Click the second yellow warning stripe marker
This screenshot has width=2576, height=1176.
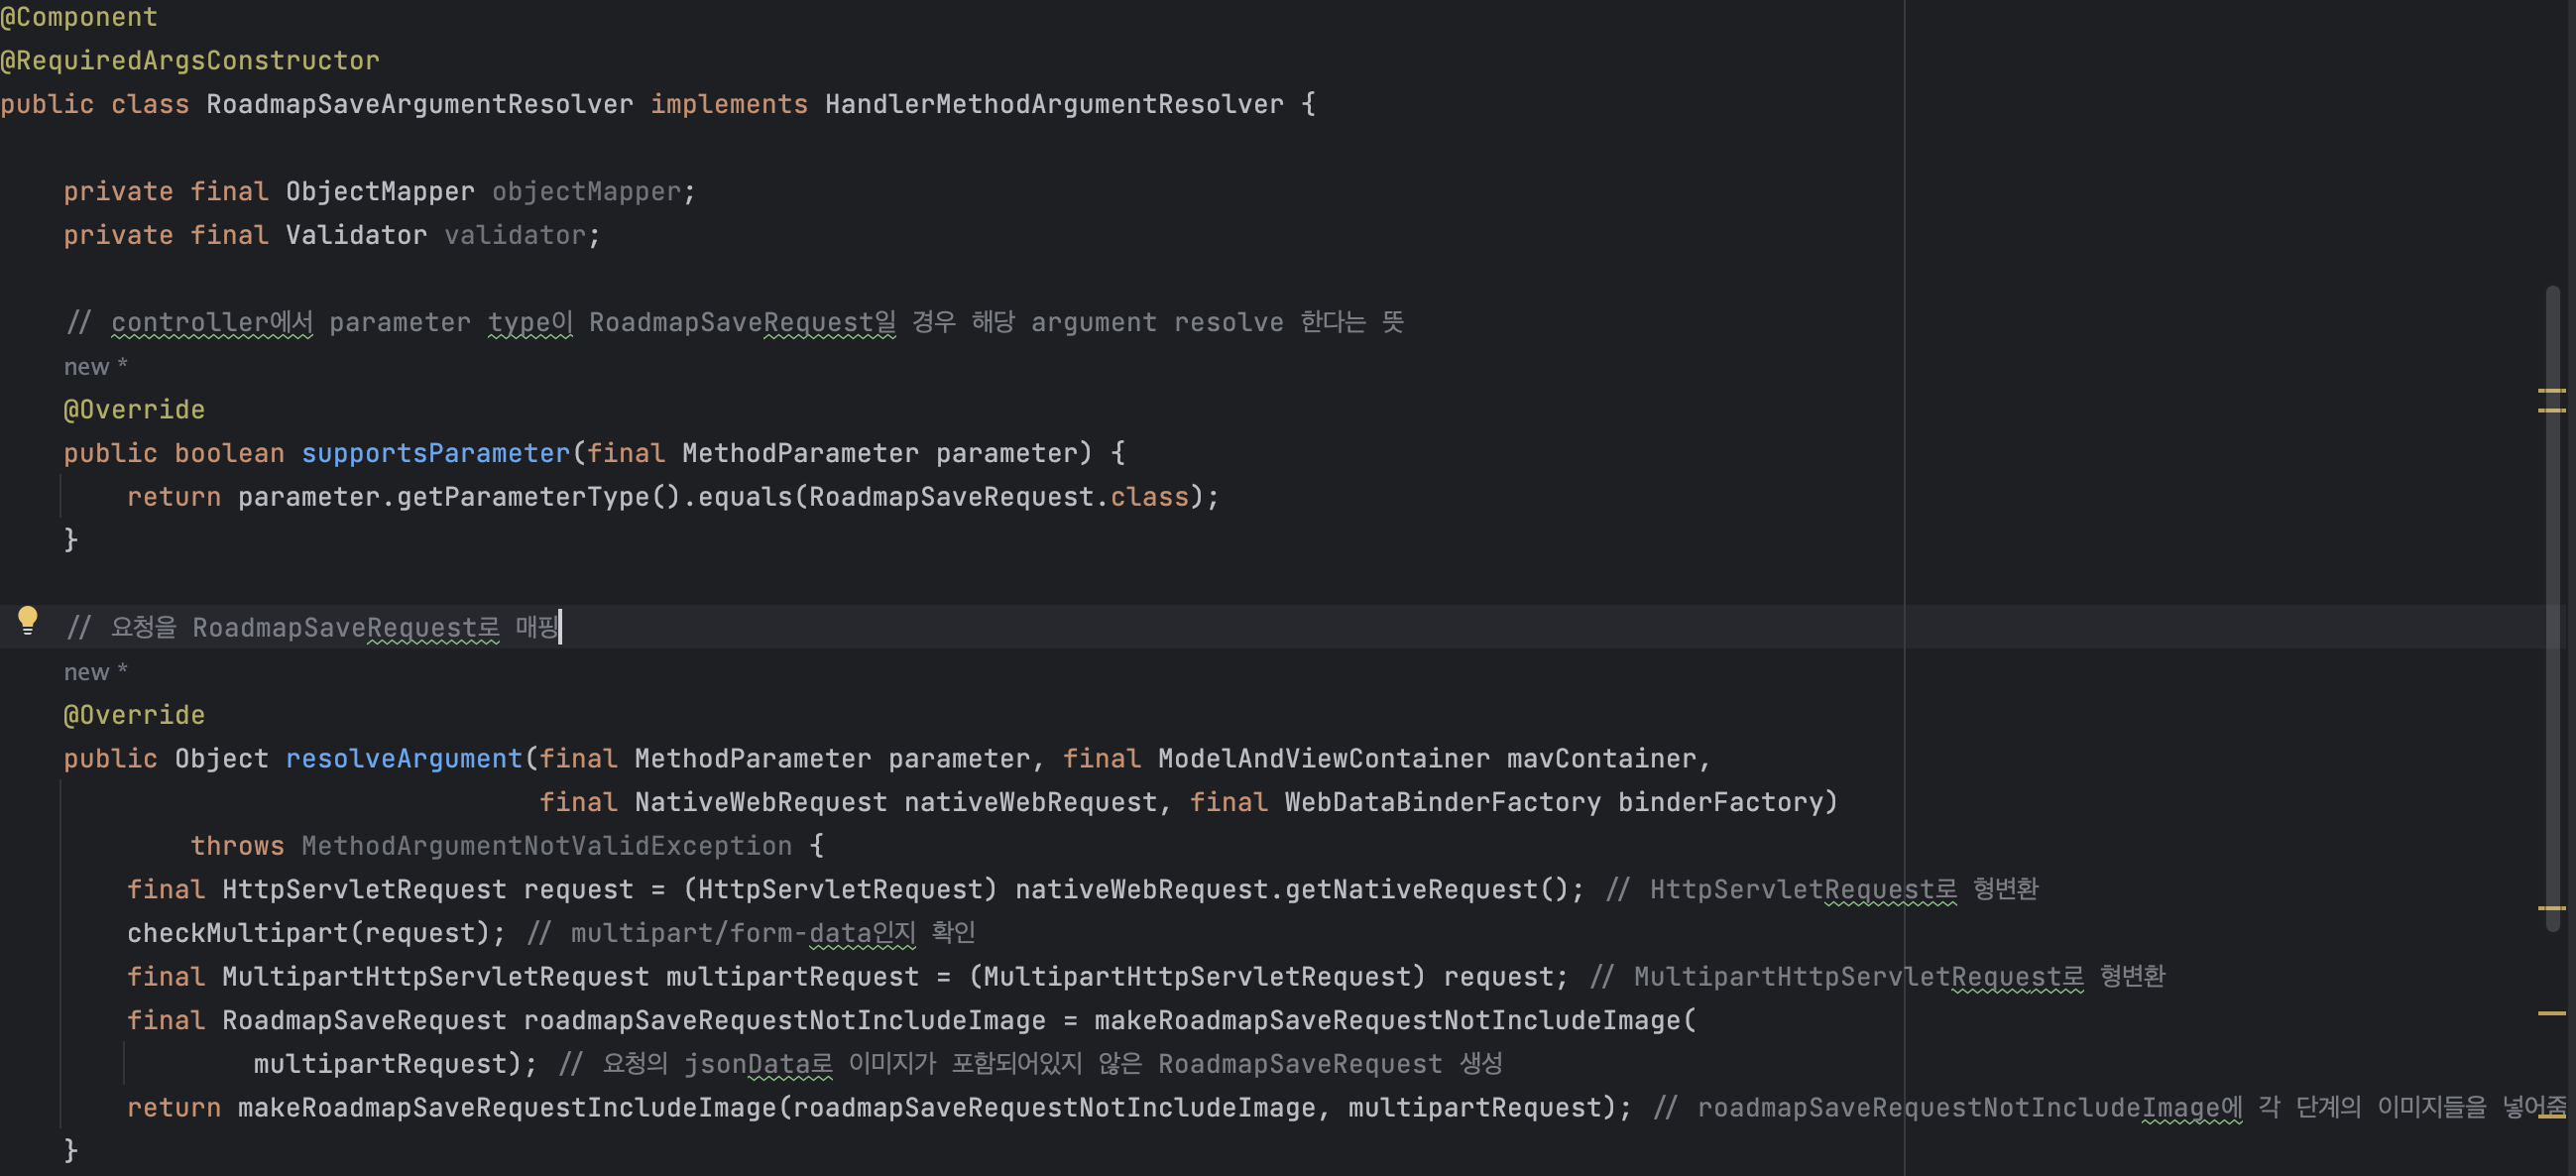[2551, 410]
